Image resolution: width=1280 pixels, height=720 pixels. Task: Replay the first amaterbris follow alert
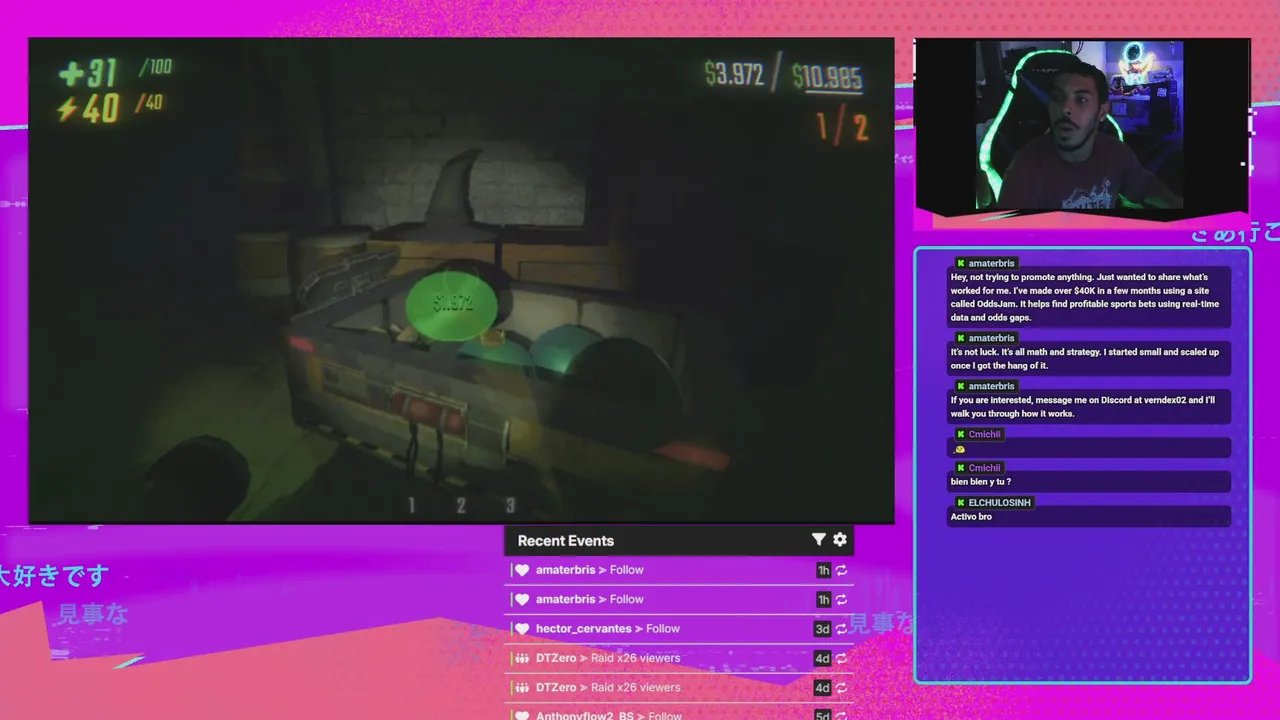click(x=842, y=571)
